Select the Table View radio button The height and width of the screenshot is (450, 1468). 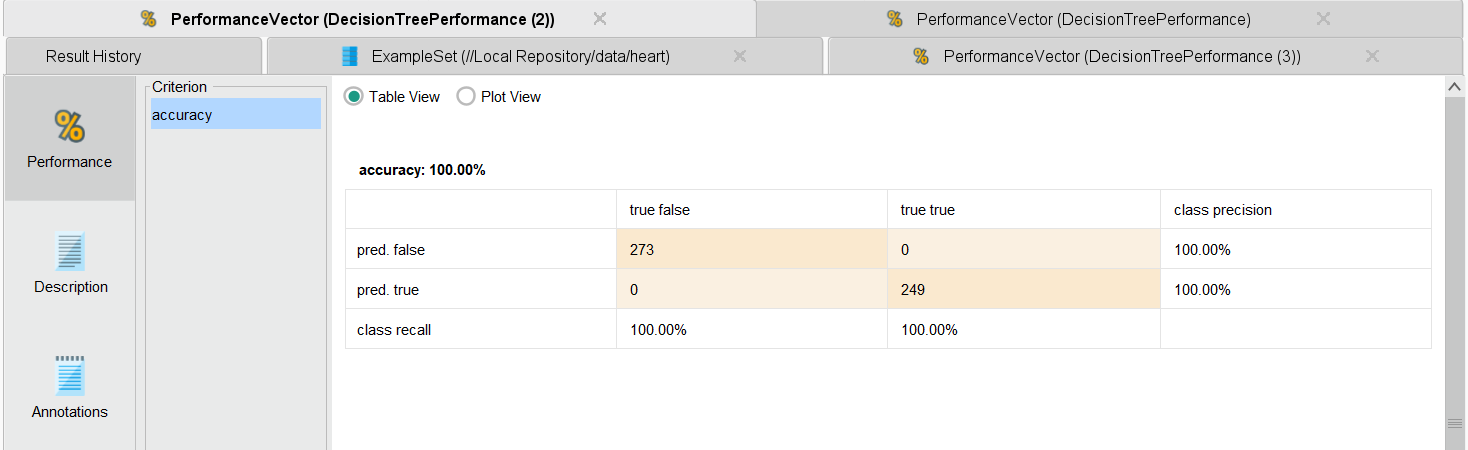point(354,97)
